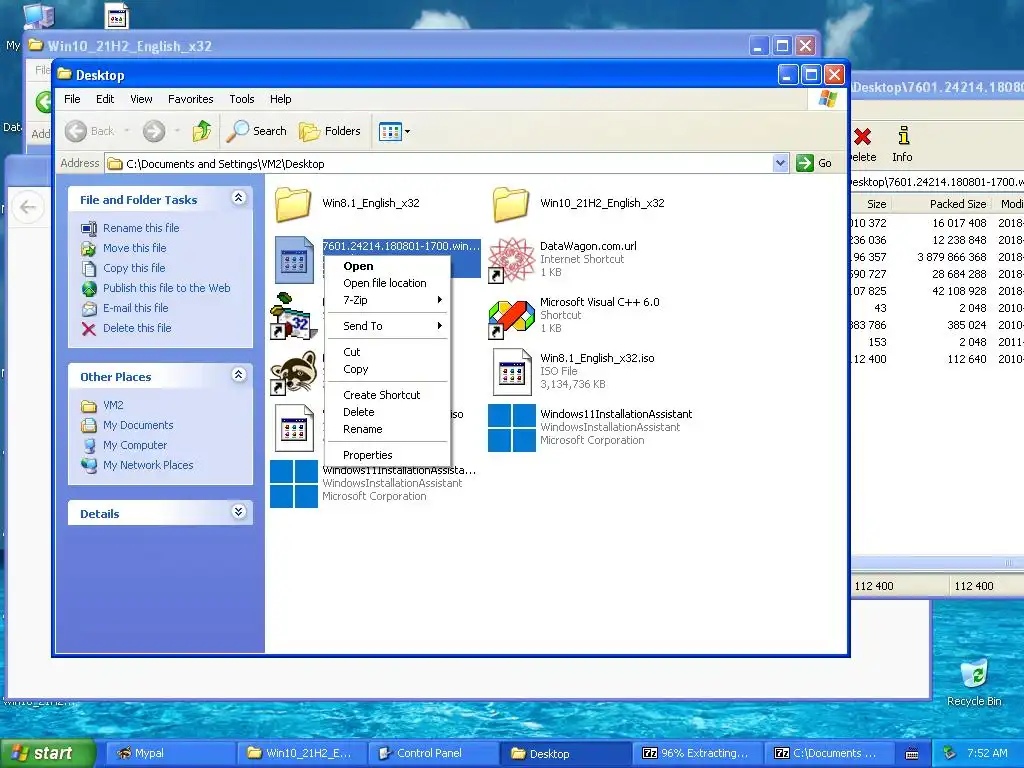Click Publish this file to the Web
1024x768 pixels.
tap(167, 288)
